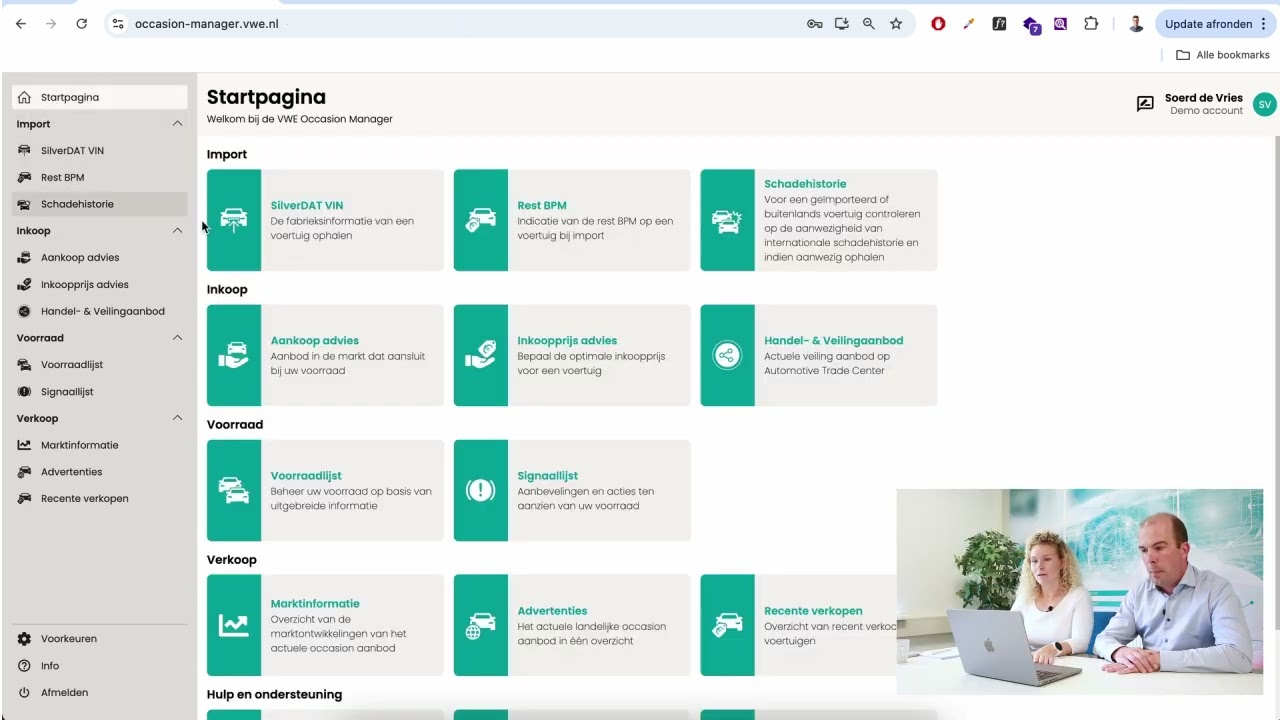Open the Recente verkopen card icon
The image size is (1280, 720).
pos(727,625)
